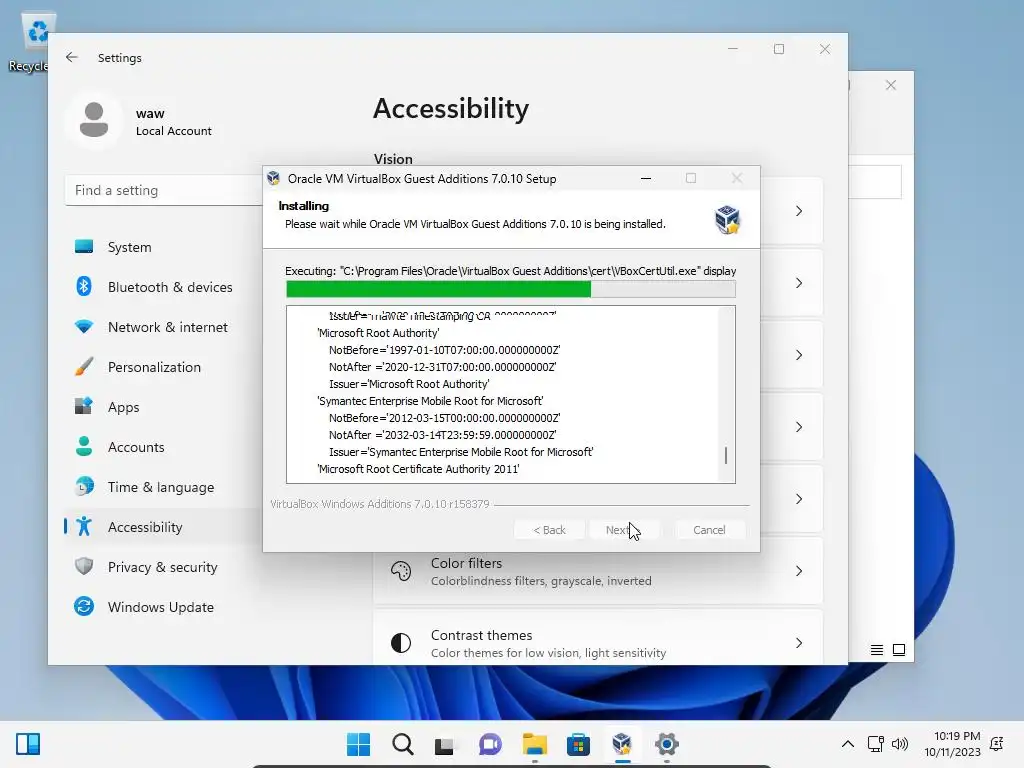Click the Find a setting search box
Screen dimensions: 1024x768
[163, 190]
